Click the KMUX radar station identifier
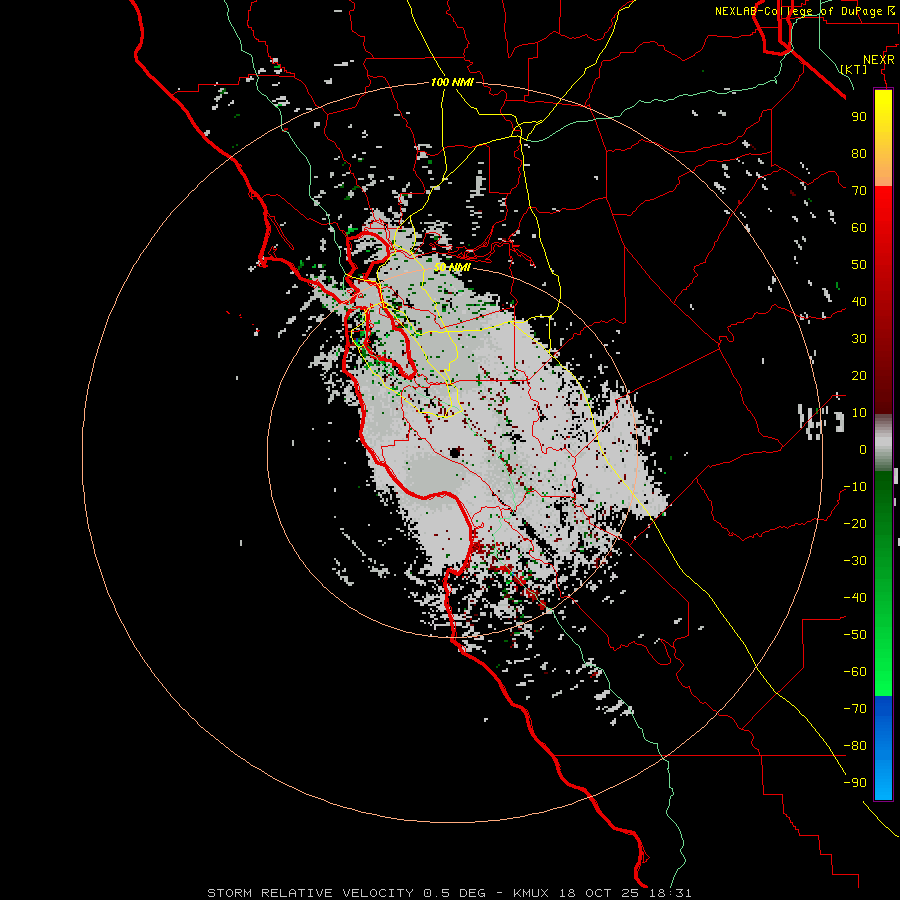 [531, 893]
